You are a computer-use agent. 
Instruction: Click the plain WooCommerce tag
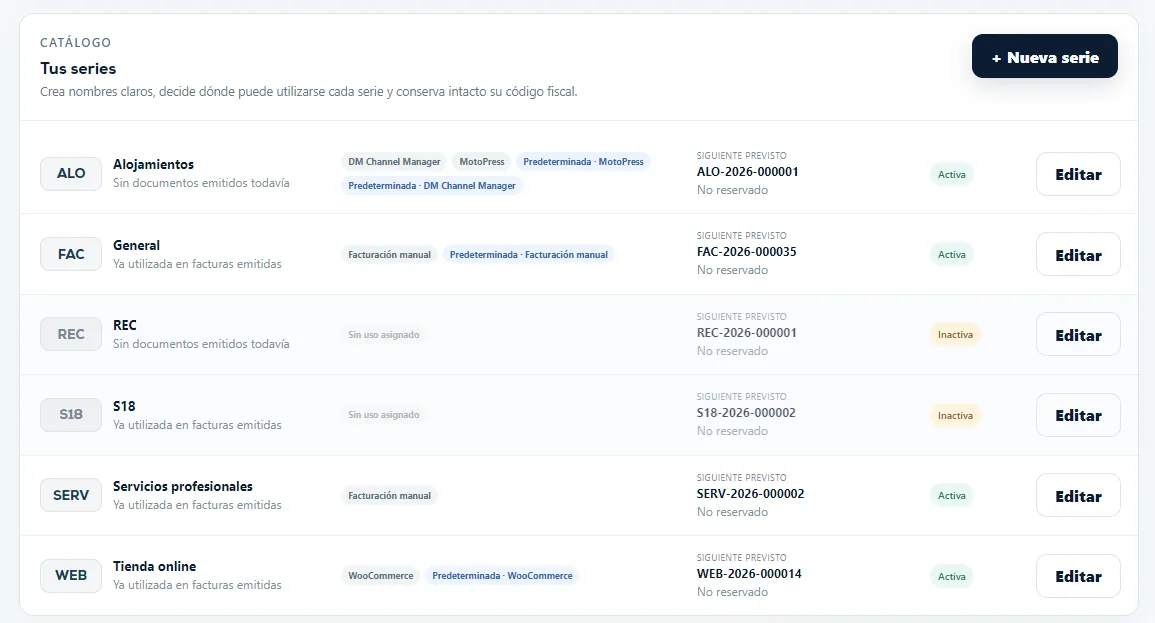pyautogui.click(x=381, y=576)
